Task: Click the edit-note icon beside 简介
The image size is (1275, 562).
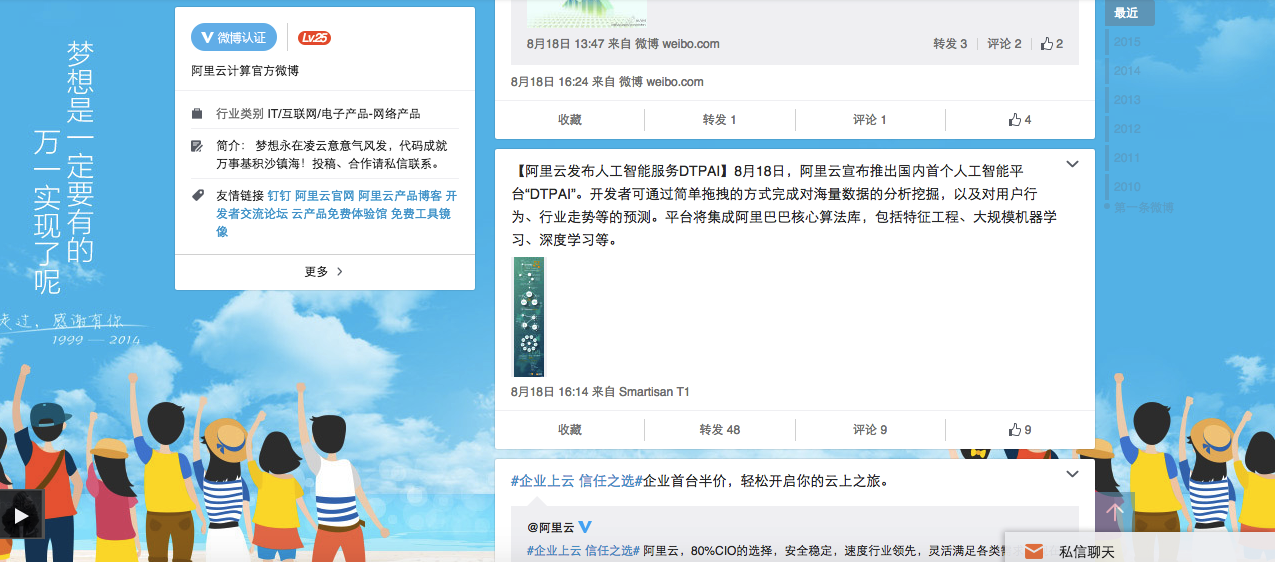Action: [197, 146]
